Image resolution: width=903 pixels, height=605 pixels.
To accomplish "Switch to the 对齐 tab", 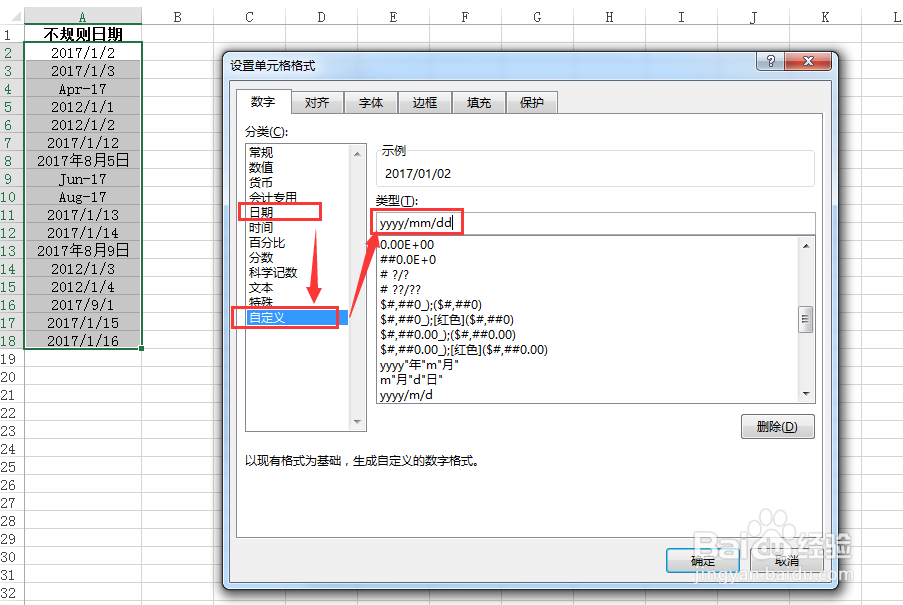I will (x=317, y=103).
